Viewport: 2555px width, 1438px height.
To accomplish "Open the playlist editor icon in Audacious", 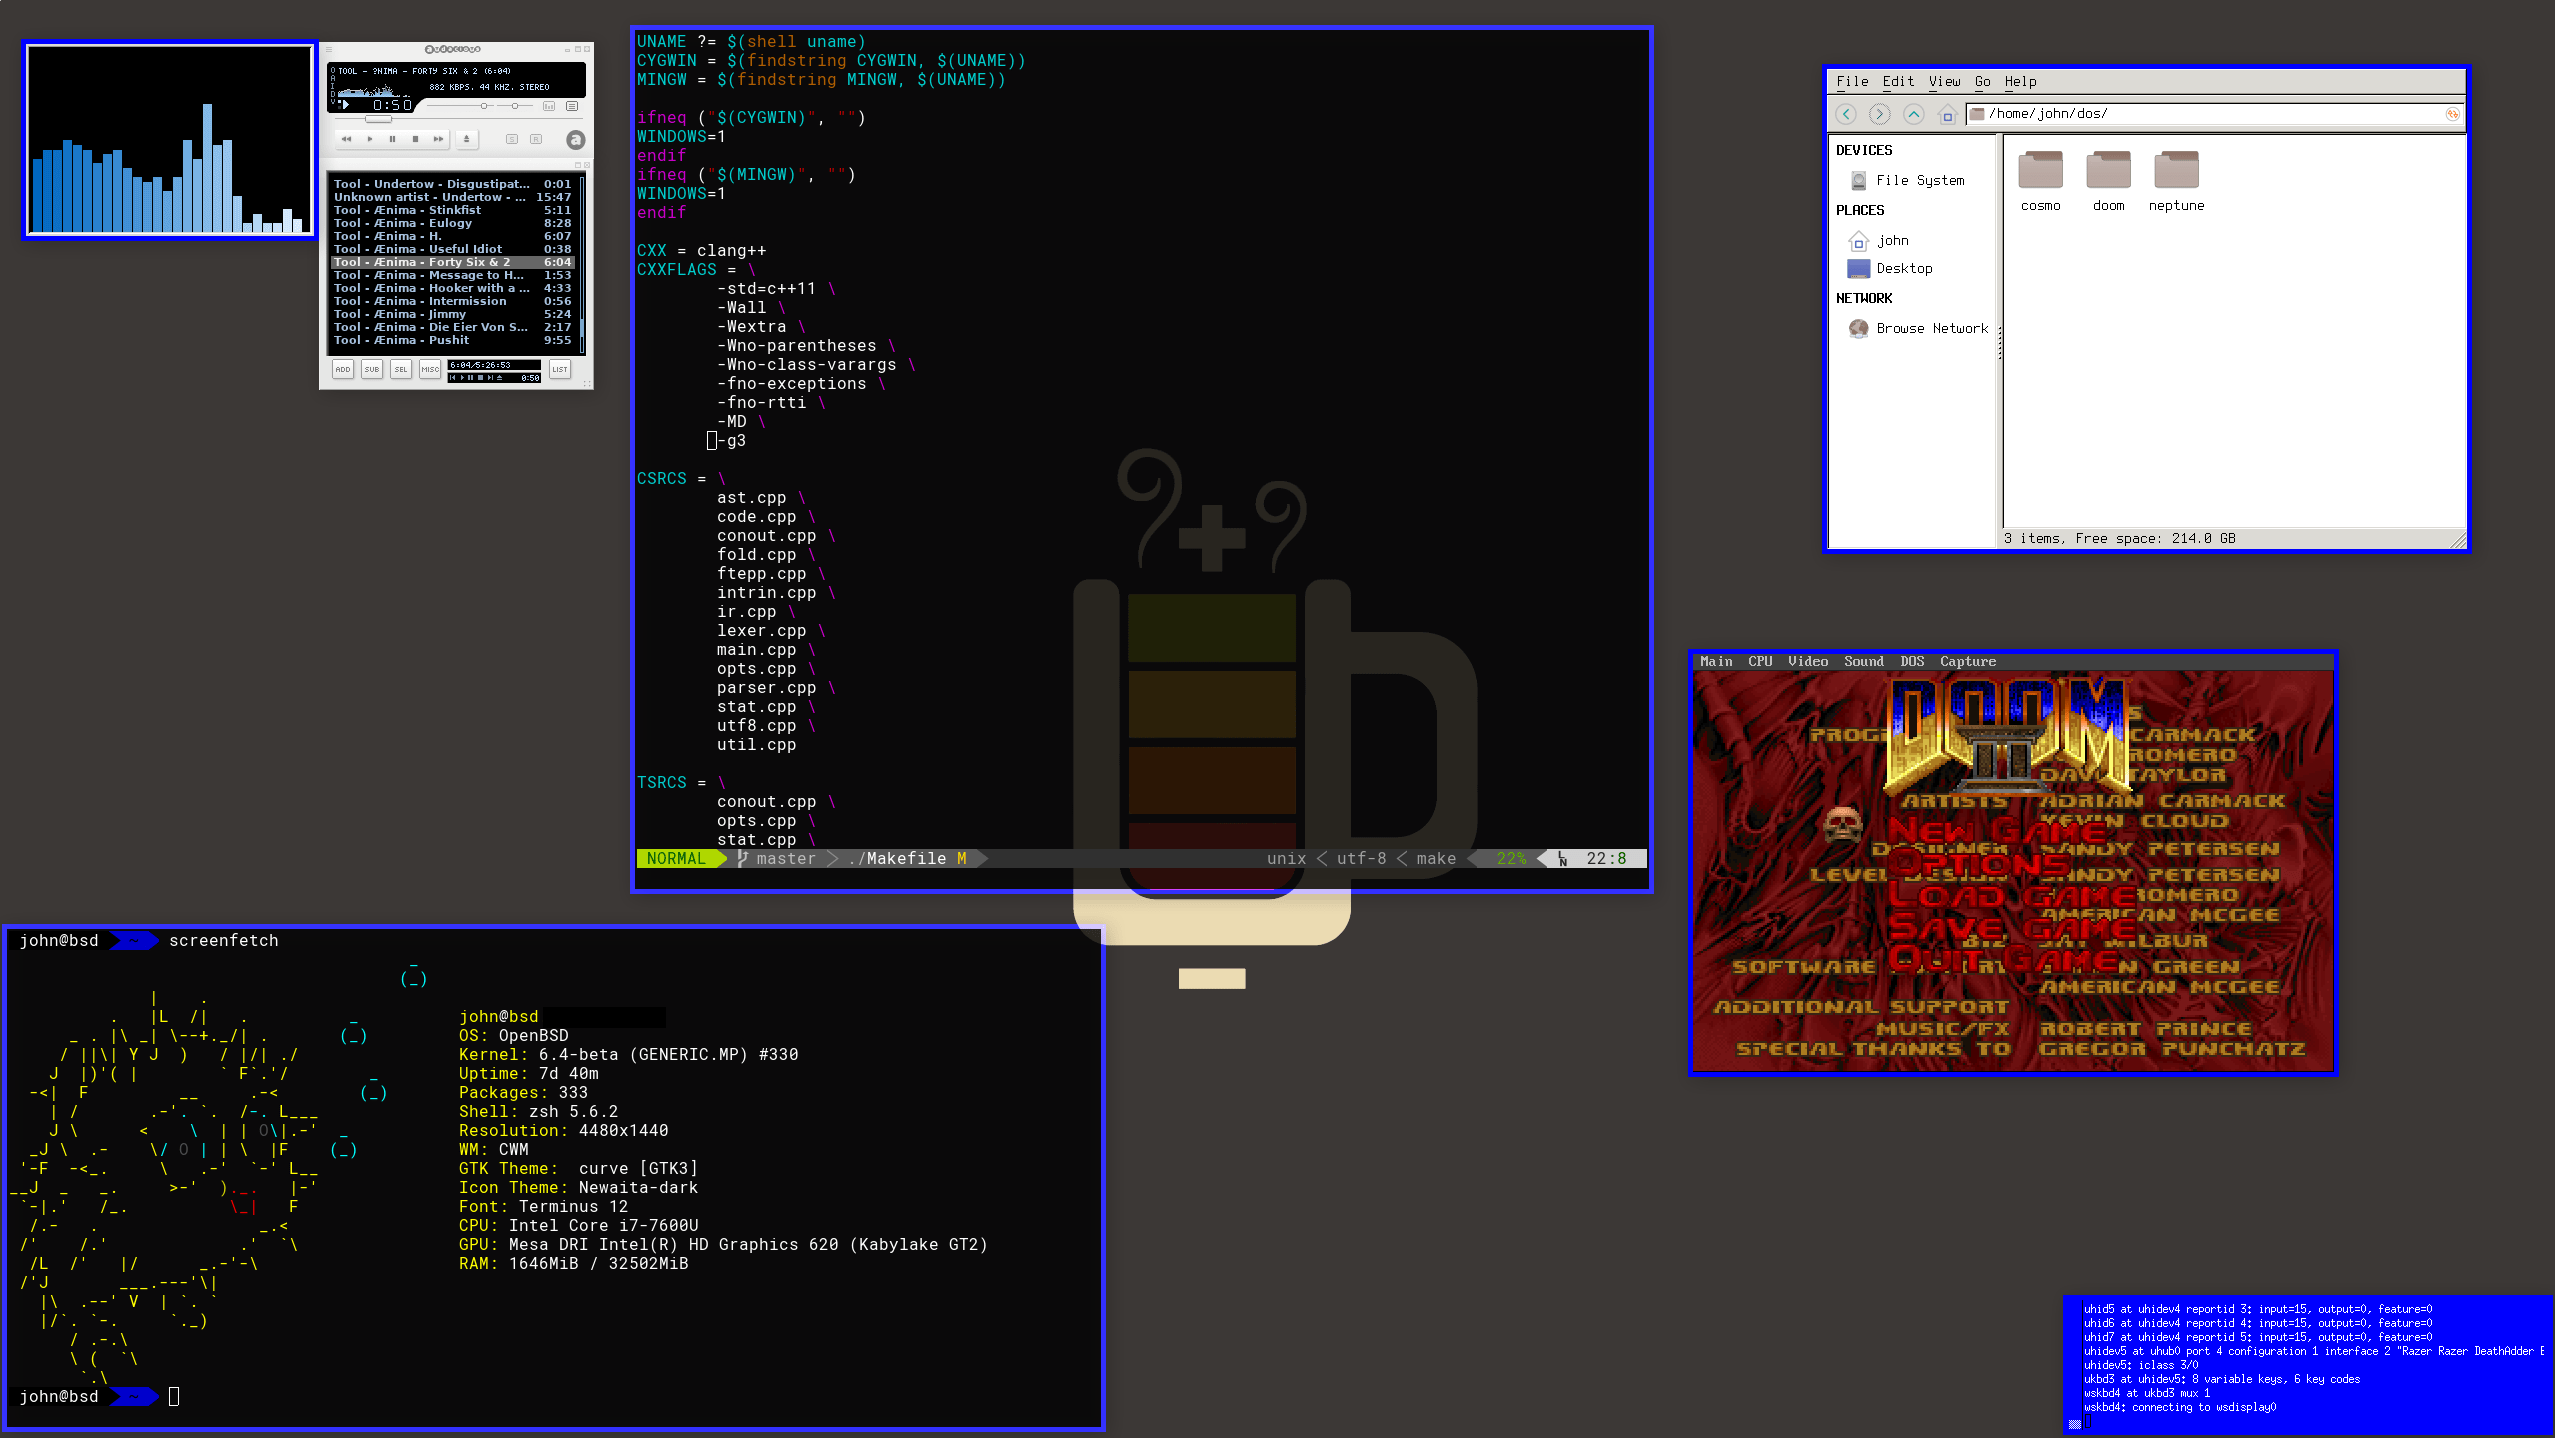I will (x=573, y=107).
